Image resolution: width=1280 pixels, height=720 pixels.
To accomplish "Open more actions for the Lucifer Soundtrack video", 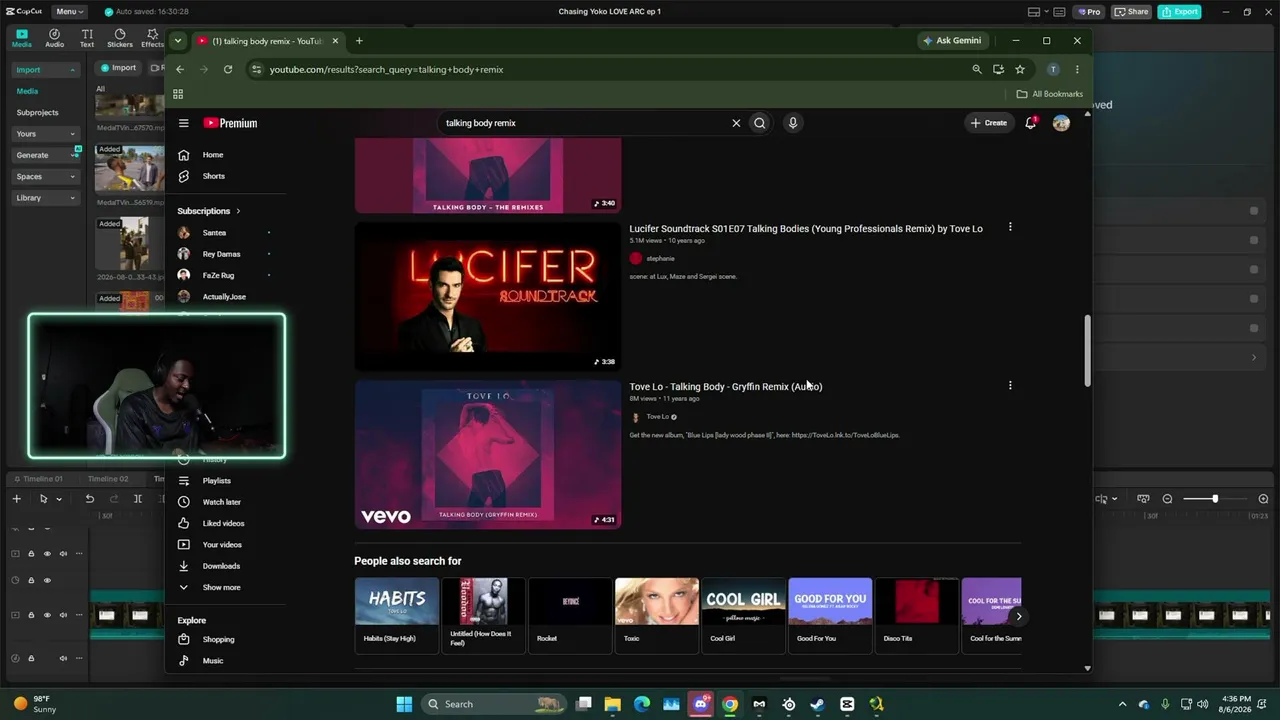I will click(1010, 227).
